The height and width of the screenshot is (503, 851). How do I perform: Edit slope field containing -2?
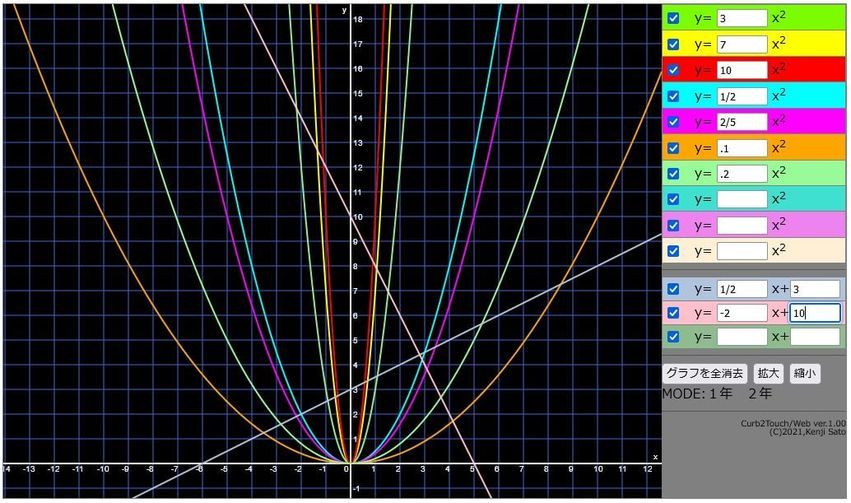pyautogui.click(x=742, y=313)
